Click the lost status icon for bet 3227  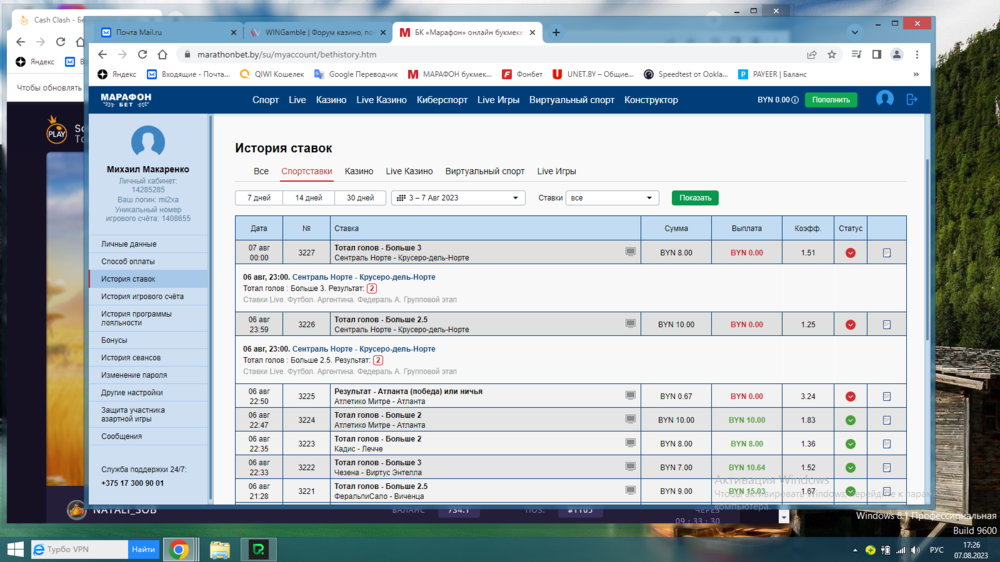850,253
